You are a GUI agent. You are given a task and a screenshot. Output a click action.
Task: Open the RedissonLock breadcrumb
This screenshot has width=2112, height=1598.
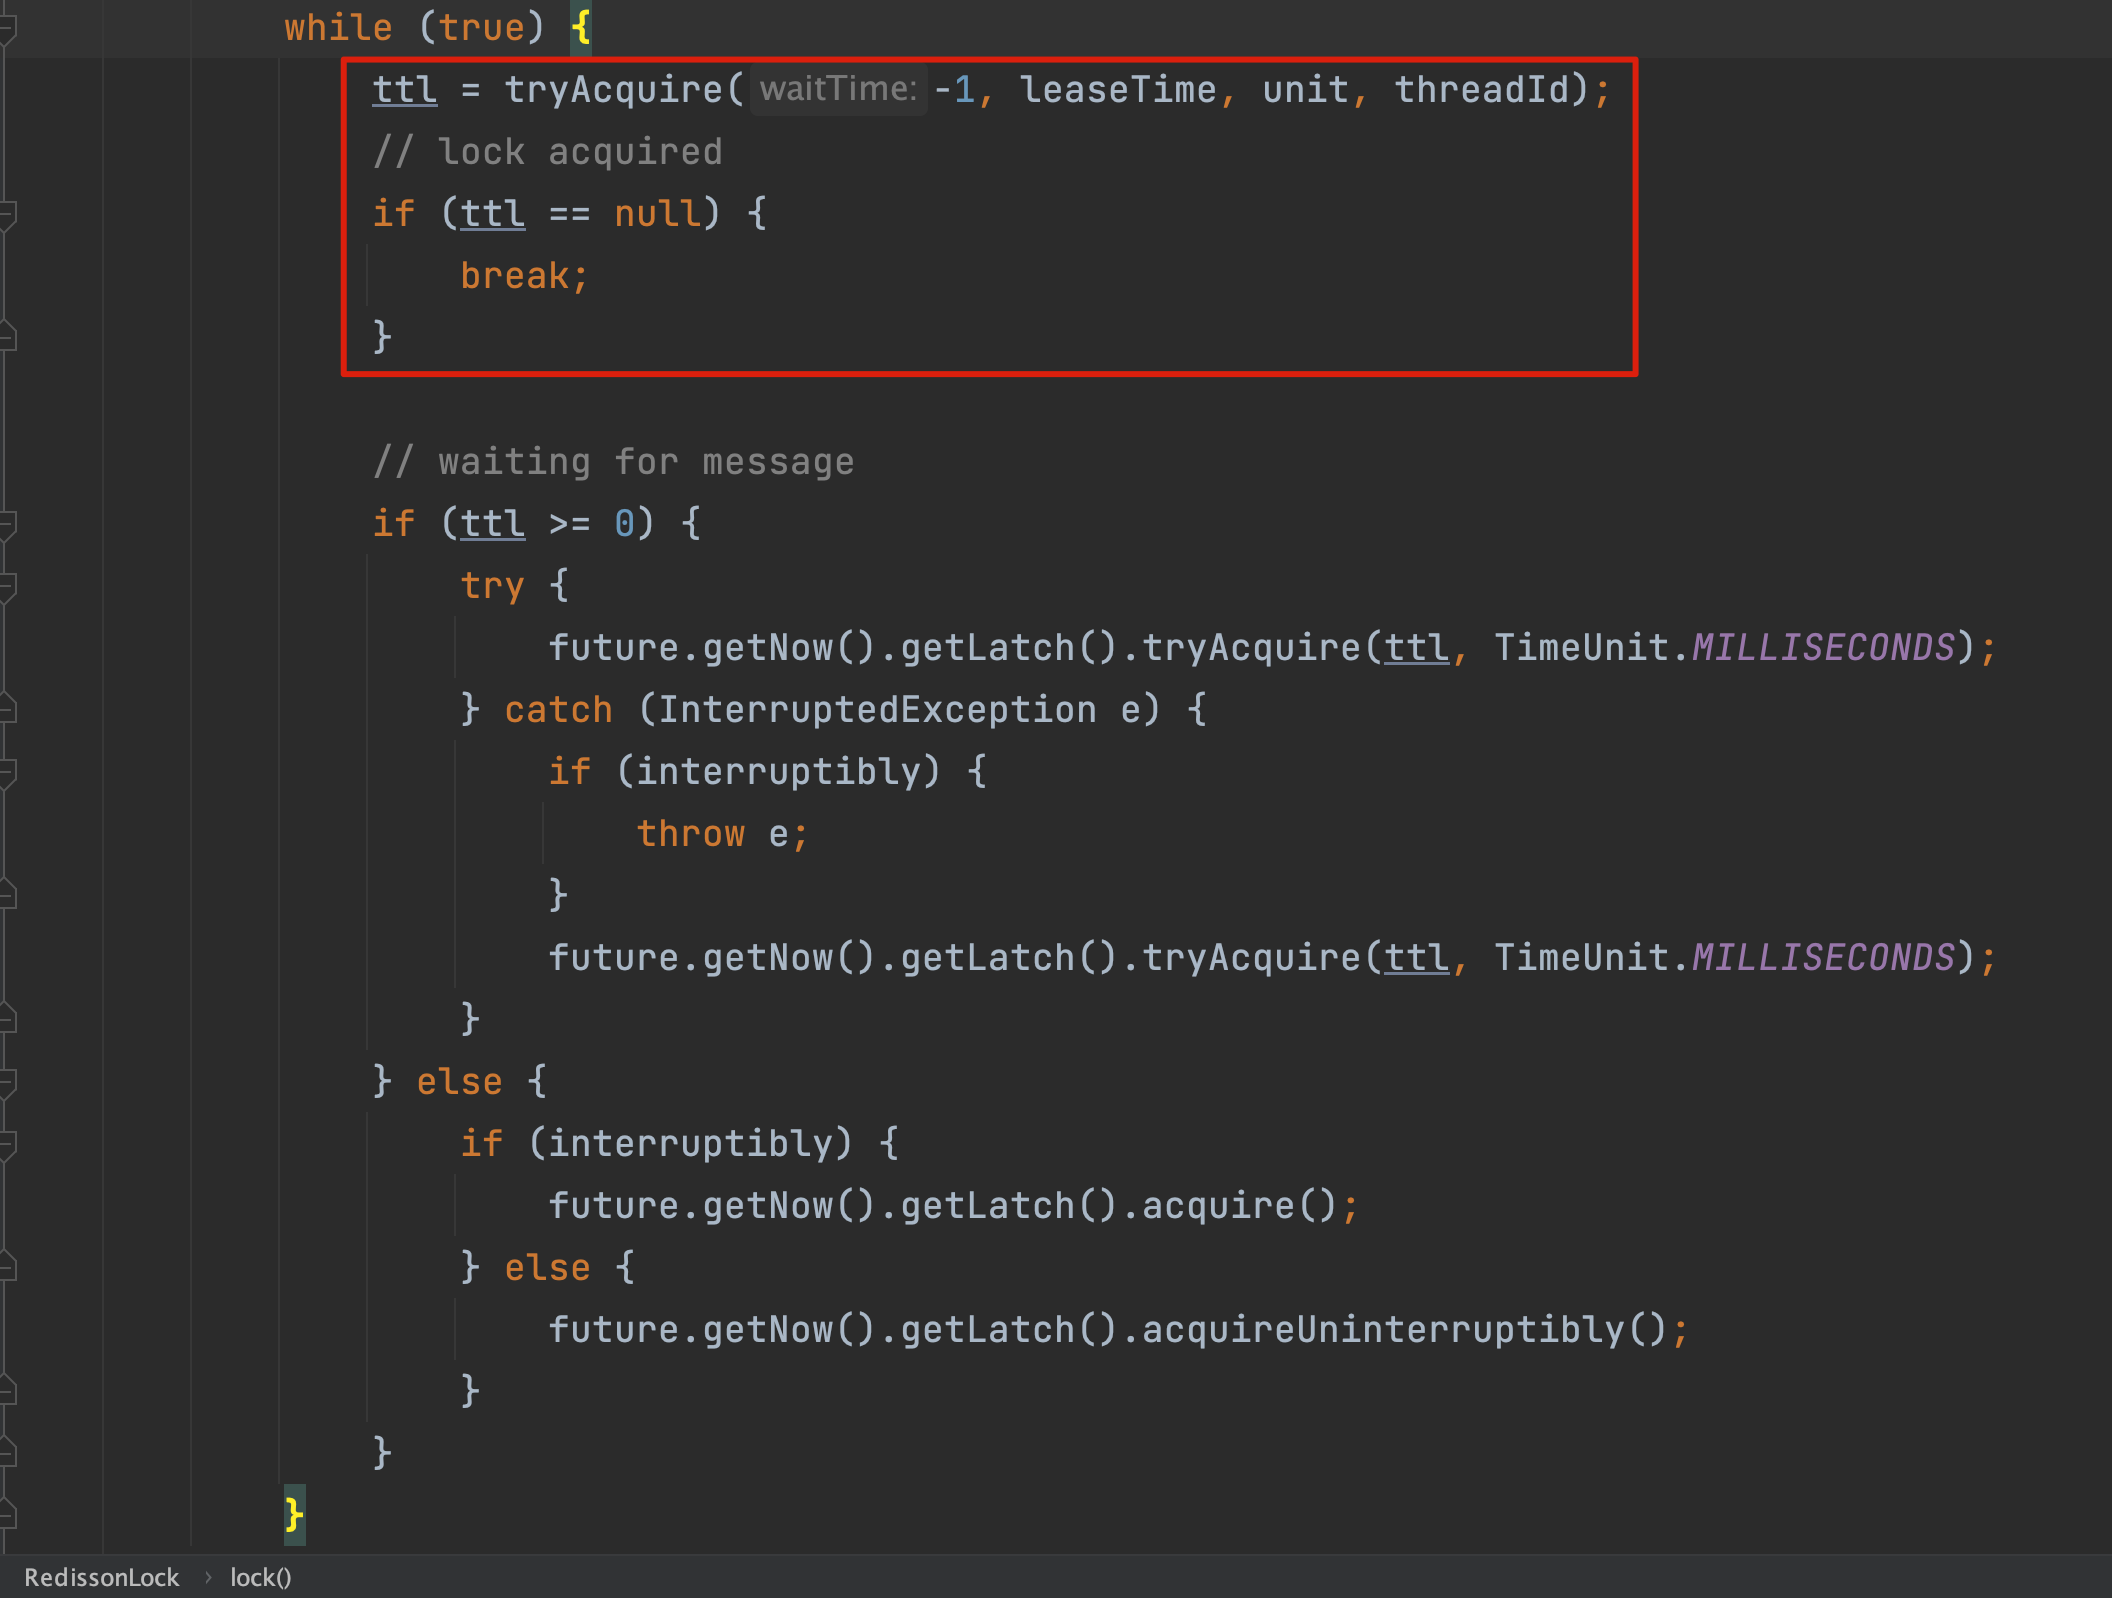[x=102, y=1577]
